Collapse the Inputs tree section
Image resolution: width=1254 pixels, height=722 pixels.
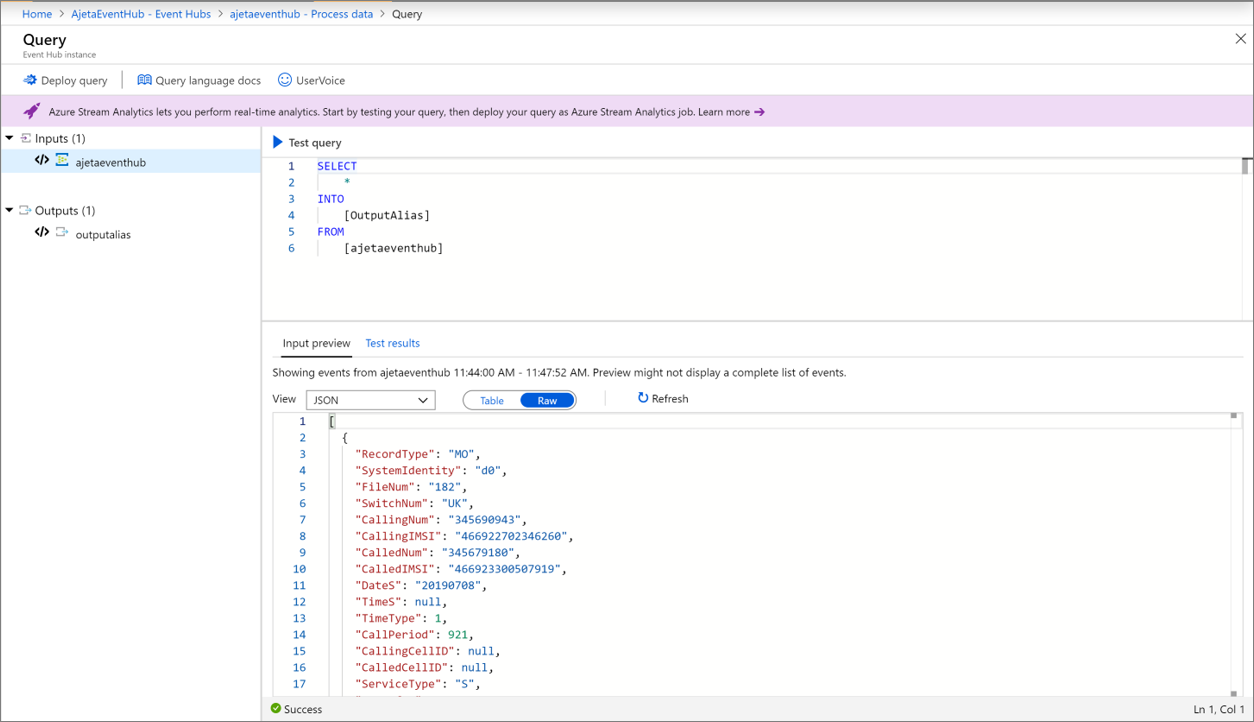coord(10,138)
